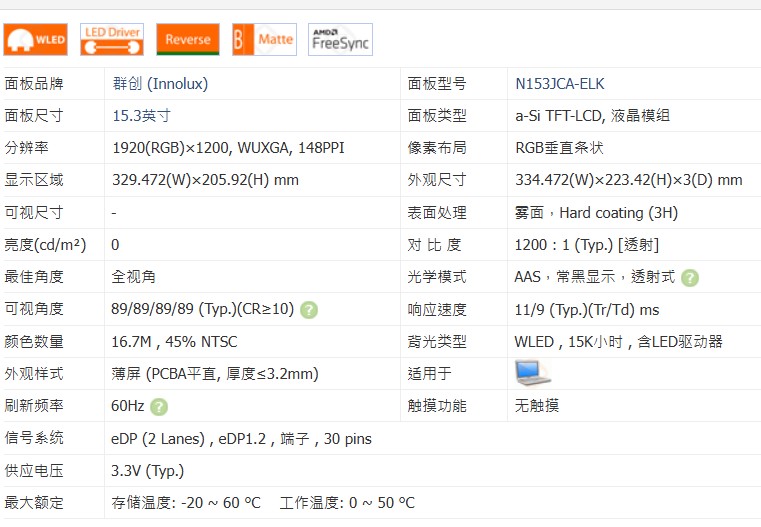Click help icon next to 透射式 optical mode
The height and width of the screenshot is (527, 761).
pyautogui.click(x=690, y=278)
